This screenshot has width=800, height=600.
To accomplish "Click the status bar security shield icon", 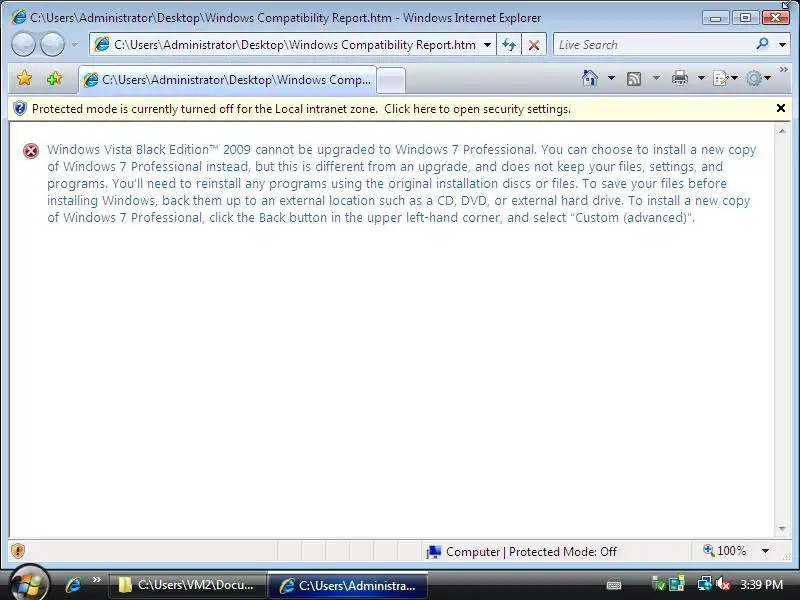I will coord(18,551).
